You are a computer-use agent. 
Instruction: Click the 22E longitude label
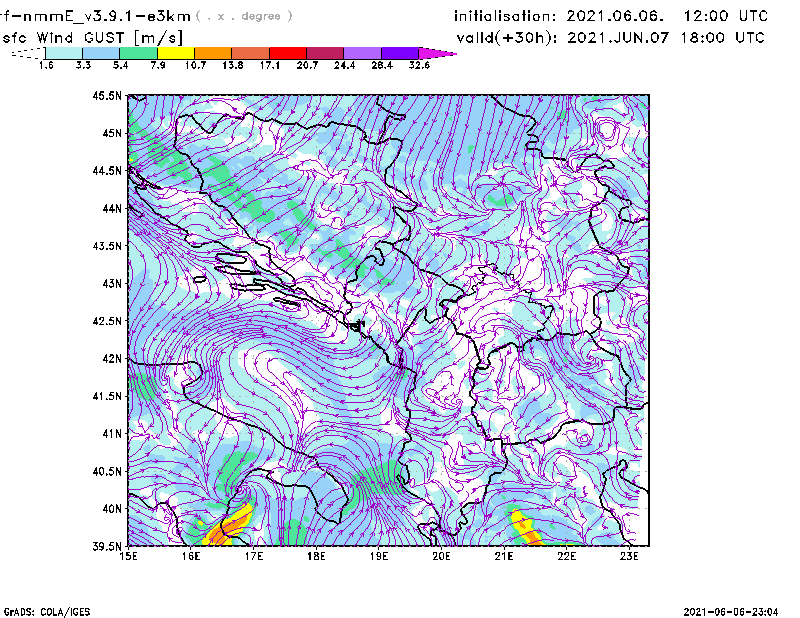[x=566, y=556]
